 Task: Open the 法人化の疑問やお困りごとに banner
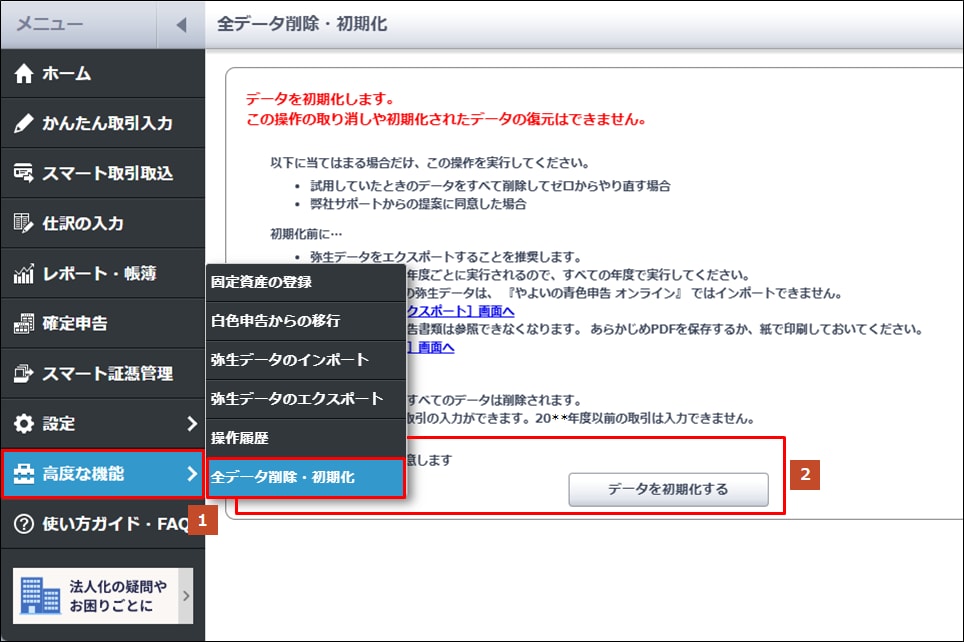pyautogui.click(x=102, y=596)
